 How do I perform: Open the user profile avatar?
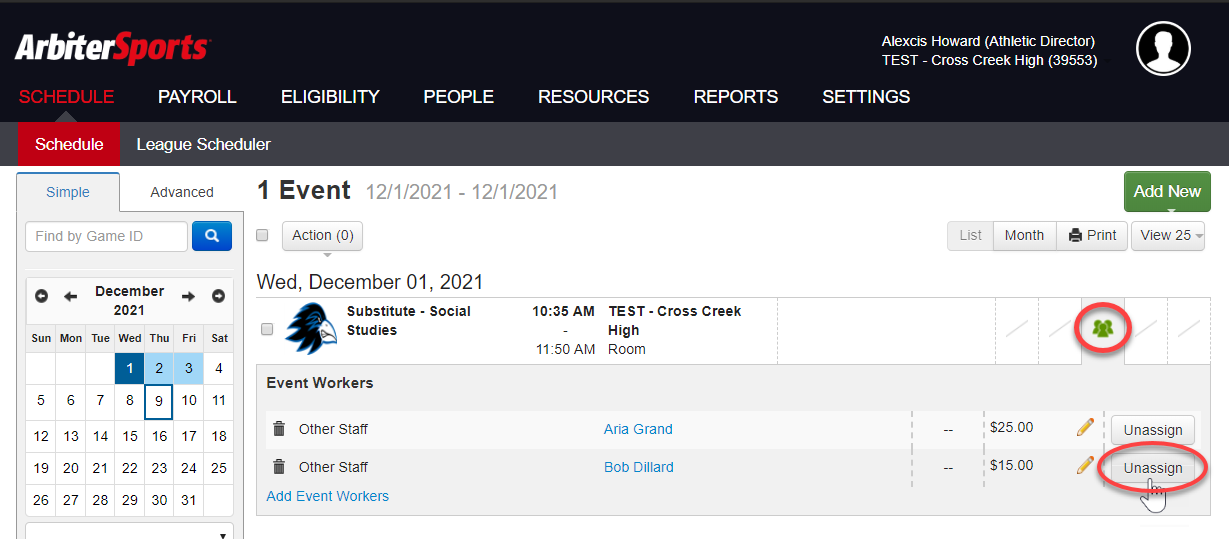pyautogui.click(x=1163, y=48)
